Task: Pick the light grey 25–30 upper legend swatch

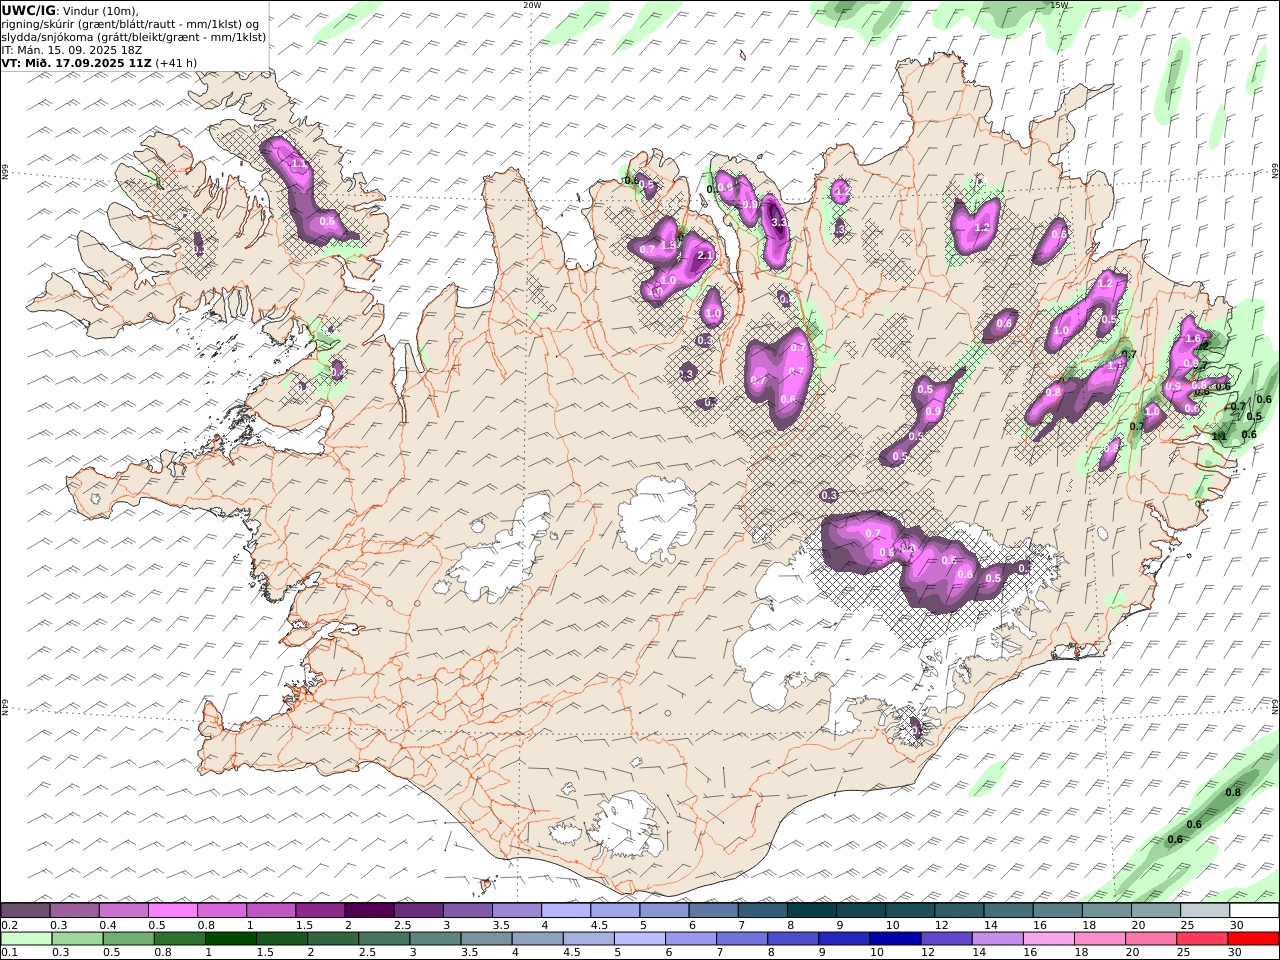Action: pos(1205,911)
